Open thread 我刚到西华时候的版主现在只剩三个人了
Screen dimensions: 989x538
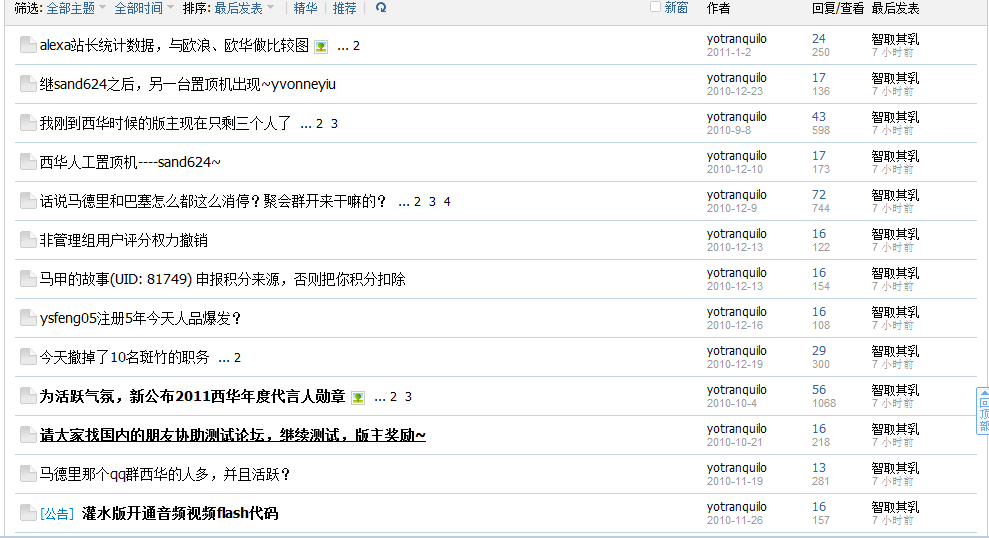[165, 124]
